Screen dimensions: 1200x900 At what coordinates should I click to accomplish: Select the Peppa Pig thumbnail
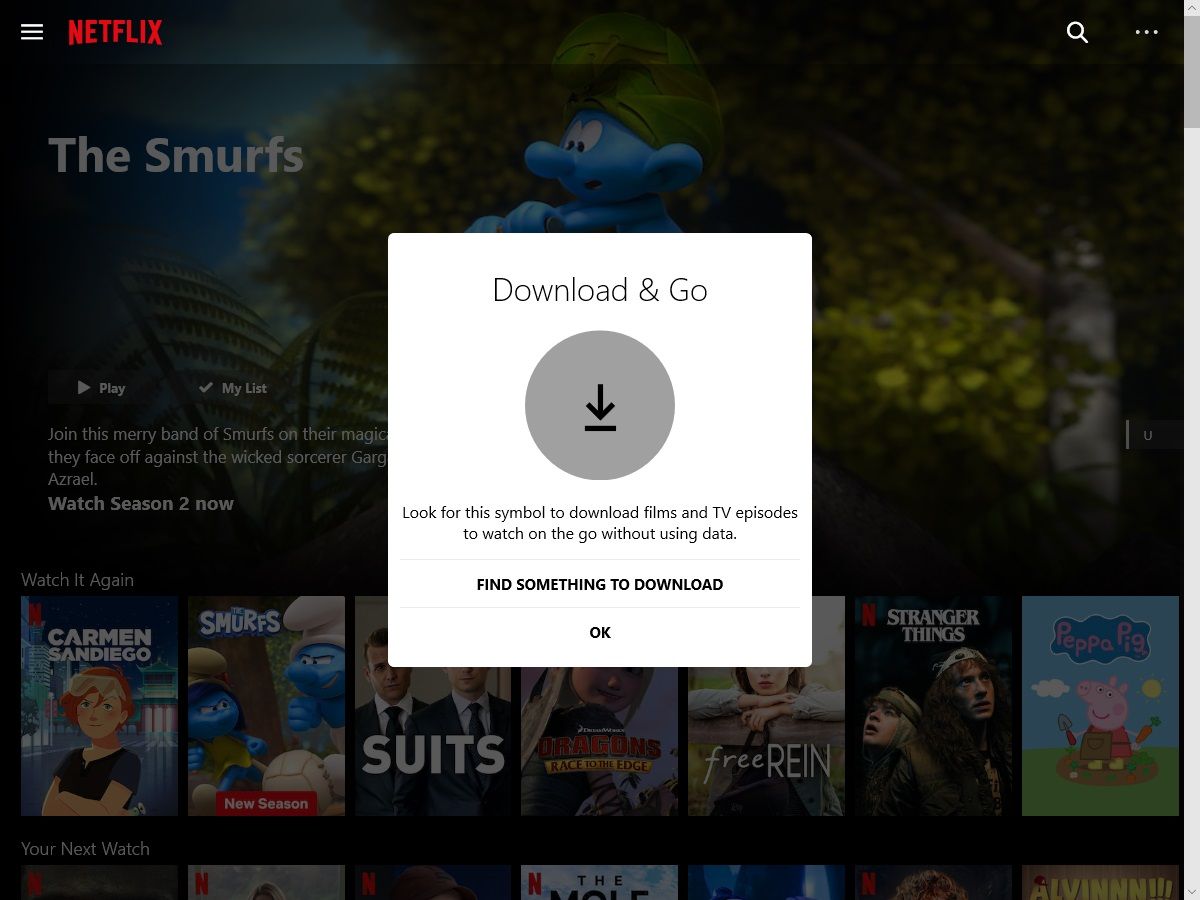1100,705
